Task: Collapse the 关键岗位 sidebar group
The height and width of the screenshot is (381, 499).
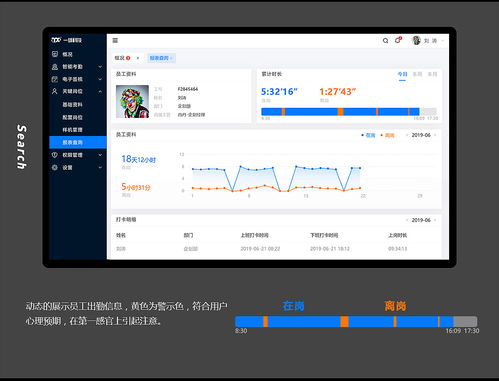Action: [100, 91]
